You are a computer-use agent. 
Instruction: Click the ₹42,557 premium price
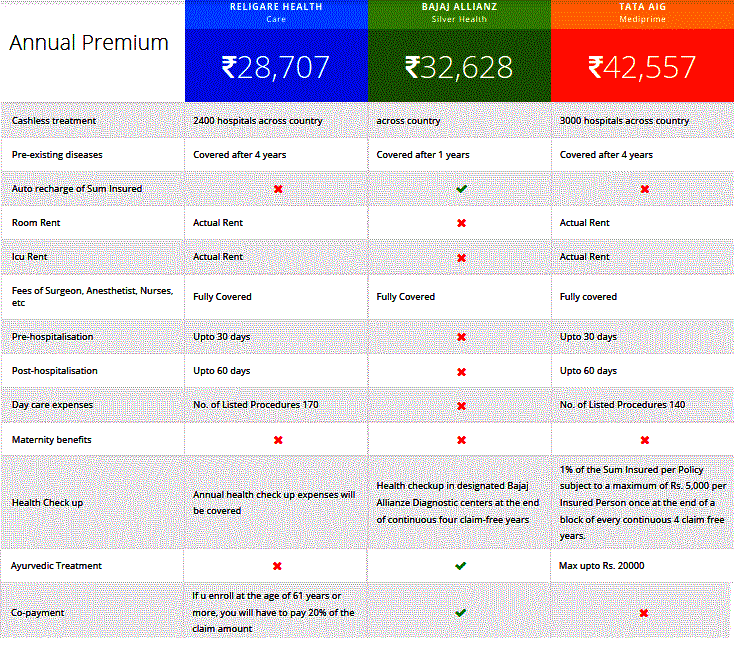(642, 67)
